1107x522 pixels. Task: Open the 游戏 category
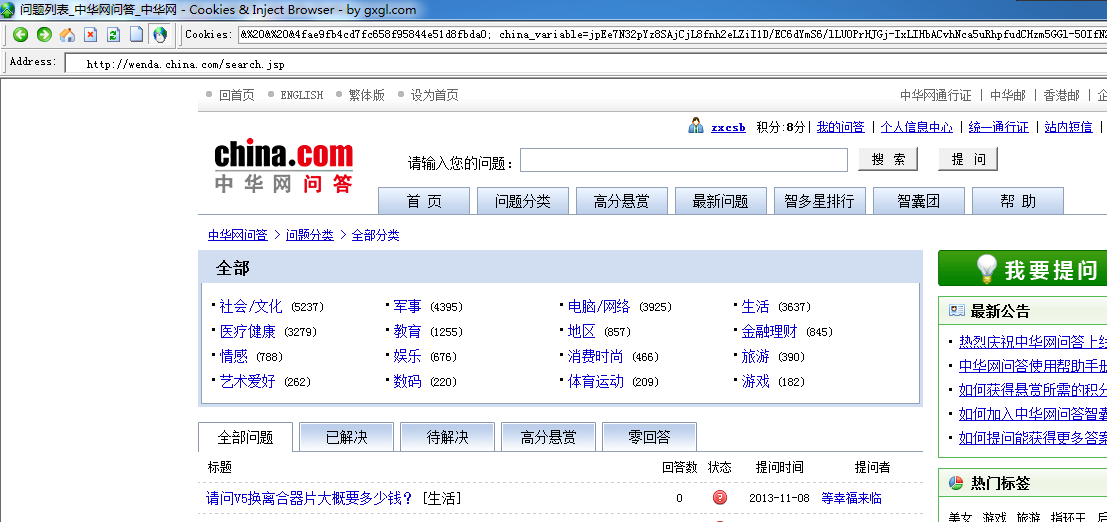click(x=755, y=381)
